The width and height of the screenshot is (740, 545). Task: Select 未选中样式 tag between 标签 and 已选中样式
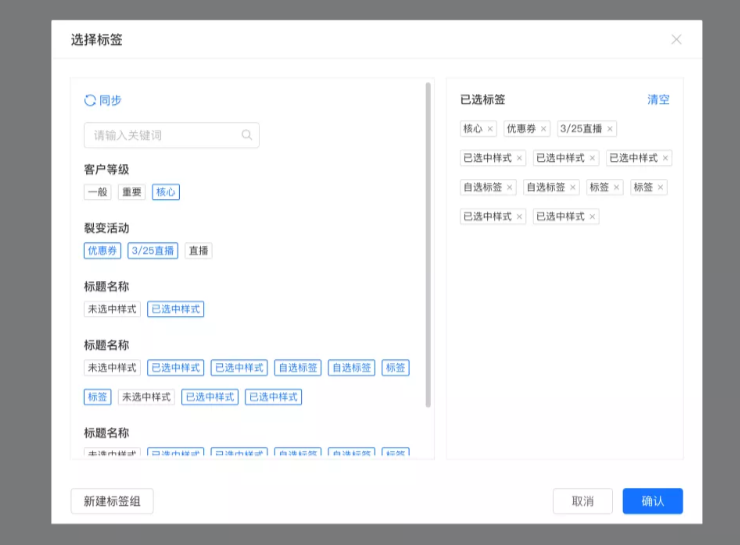146,397
